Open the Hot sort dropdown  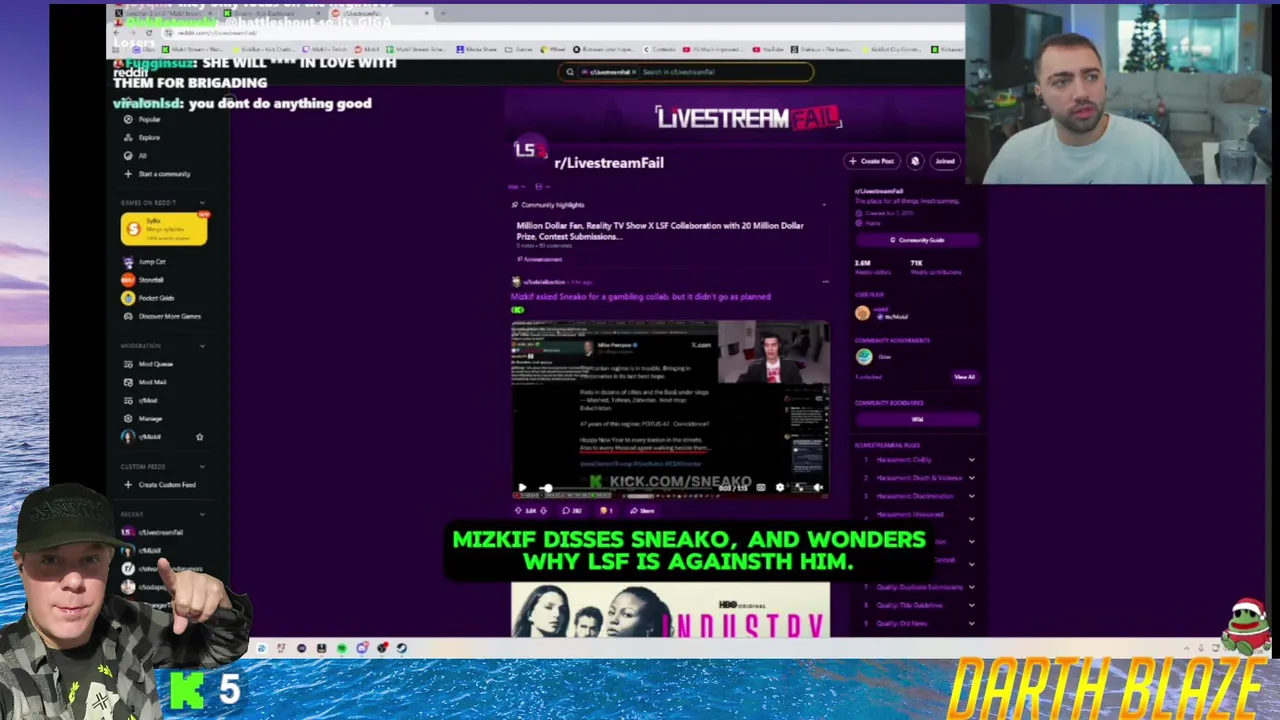click(515, 186)
